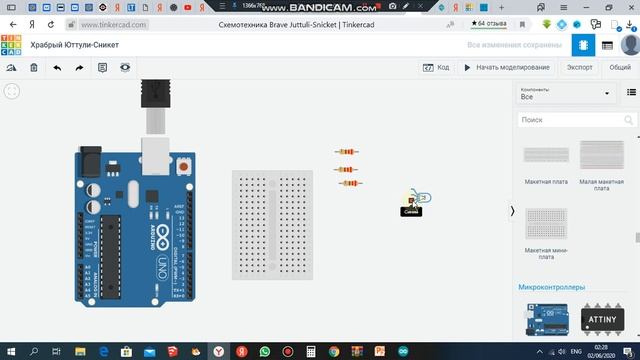Image resolution: width=640 pixels, height=360 pixels.
Task: Zoom to fit all components
Action: pos(11,91)
